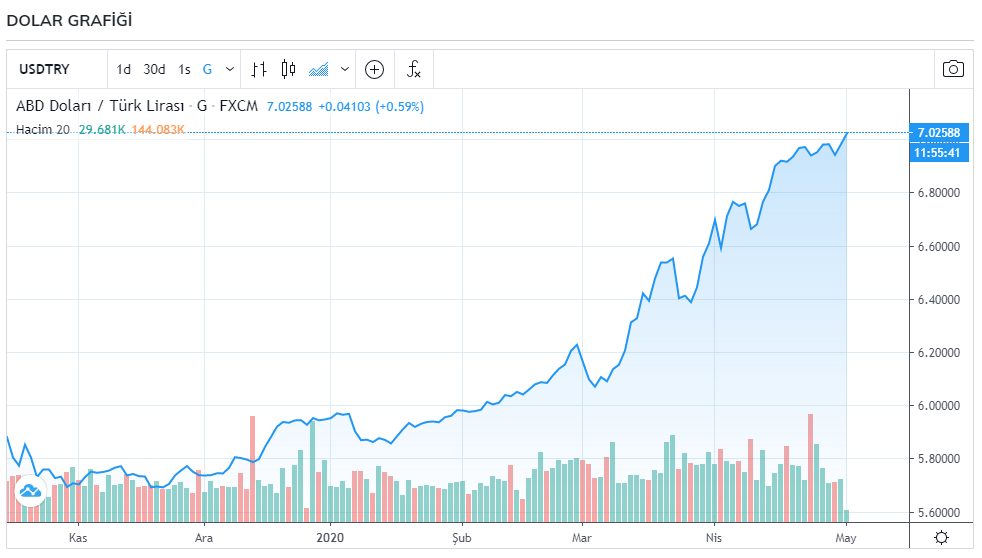Expand the time interval dropdown arrow
This screenshot has height=558, width=982.
[x=230, y=69]
